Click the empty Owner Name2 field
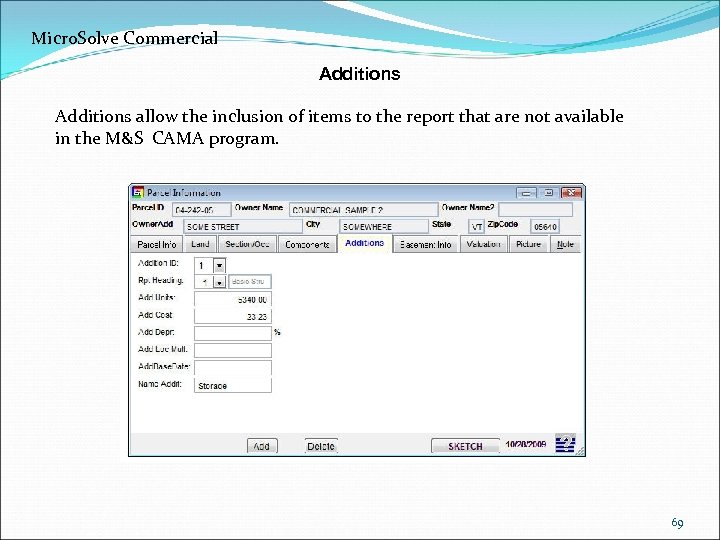Screen dimensions: 720x540 pos(535,210)
